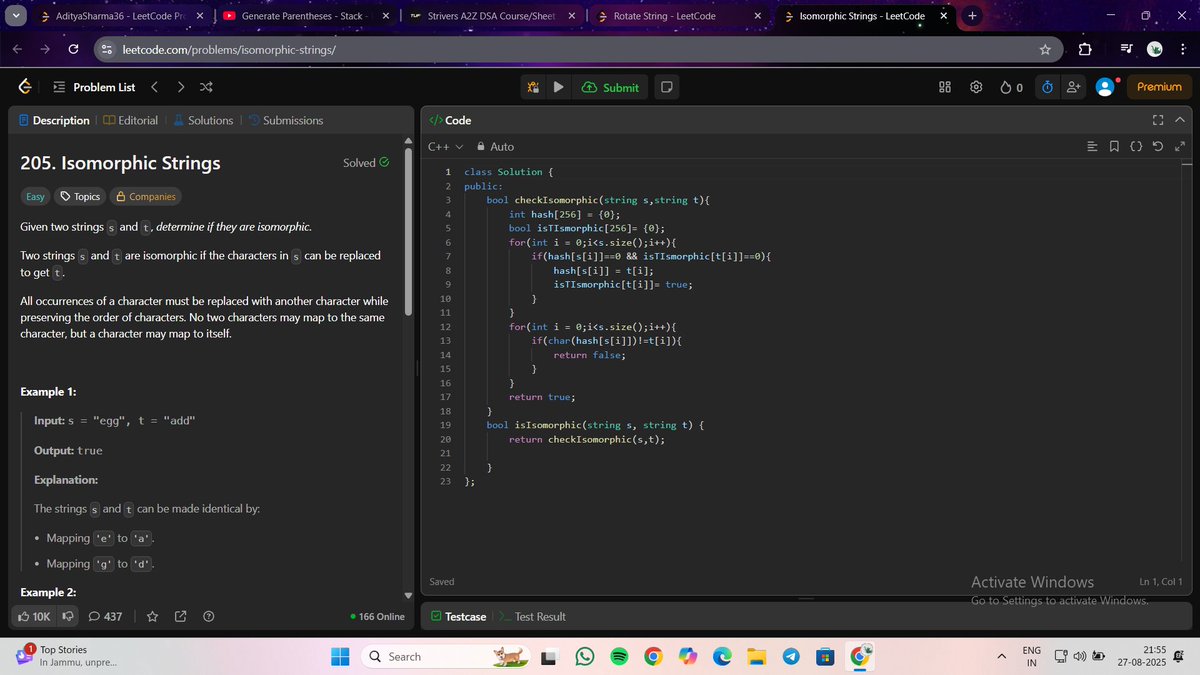
Task: Click the debugger icon beside Run
Action: [x=534, y=87]
